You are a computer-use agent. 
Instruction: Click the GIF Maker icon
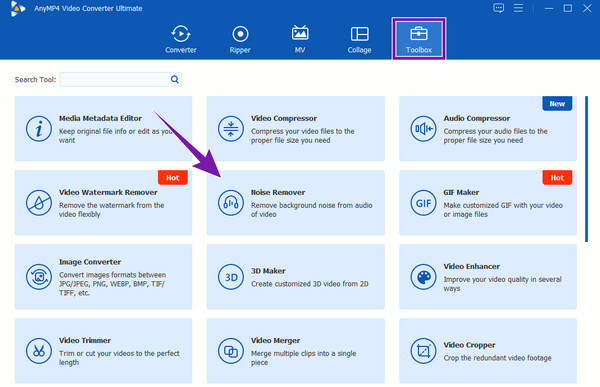pyautogui.click(x=423, y=203)
